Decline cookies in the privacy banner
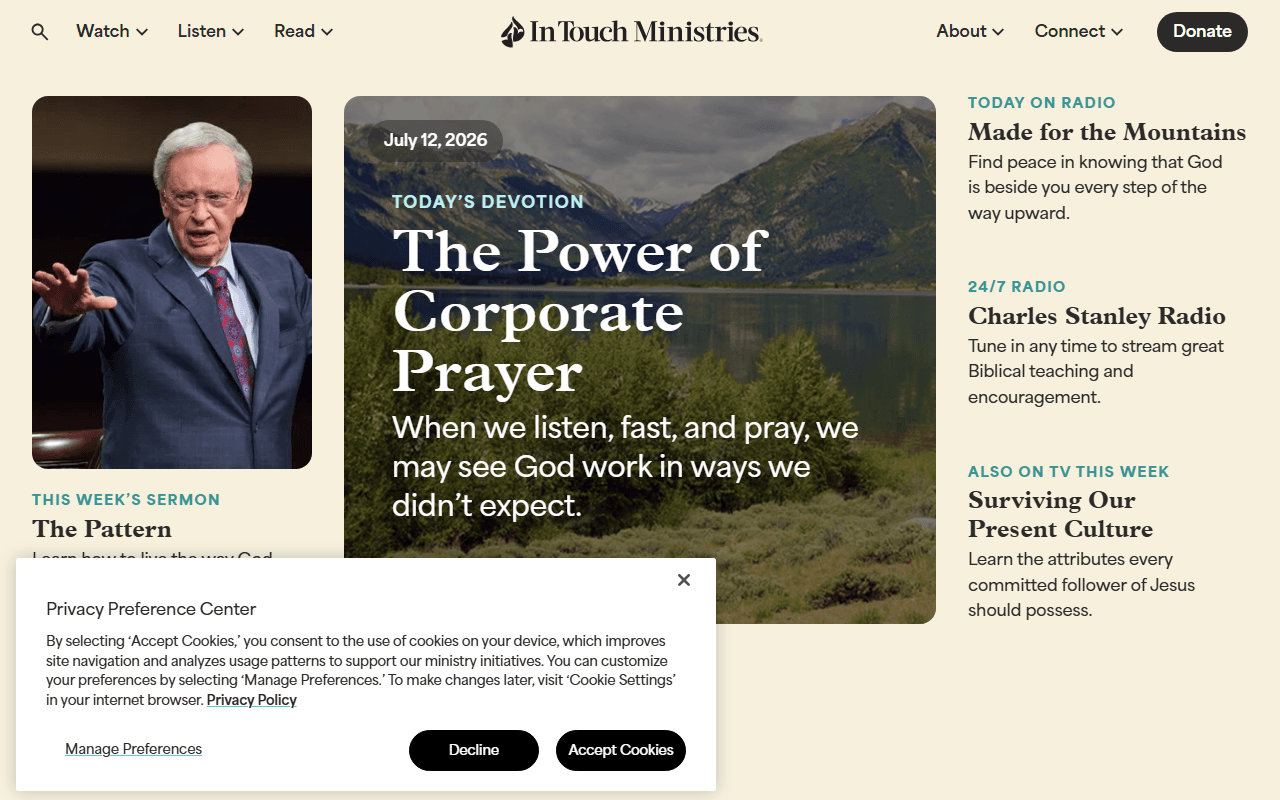1280x800 pixels. 474,750
